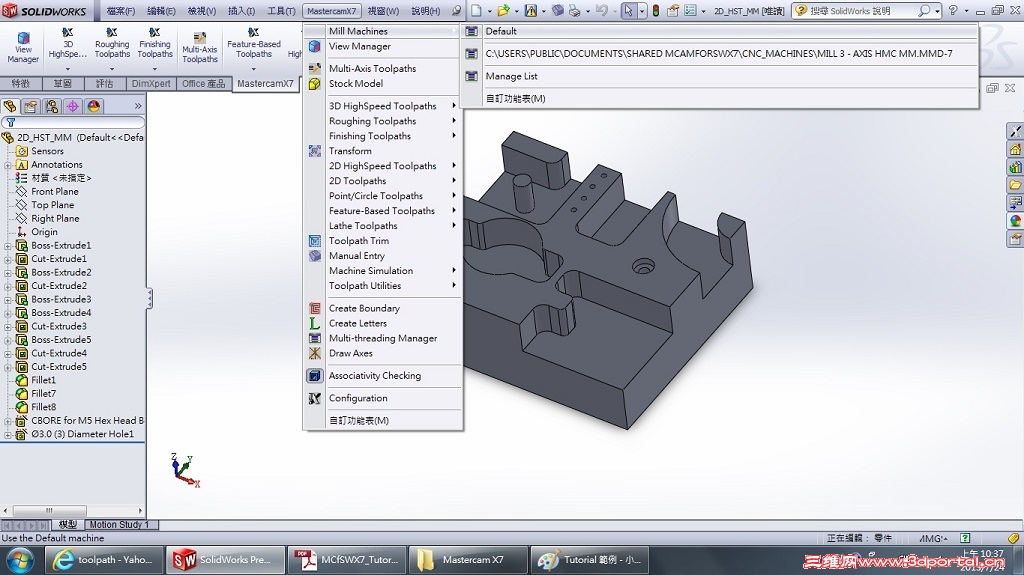Open toolpath Yahoo browser taskbar button
The height and width of the screenshot is (575, 1024).
point(104,560)
